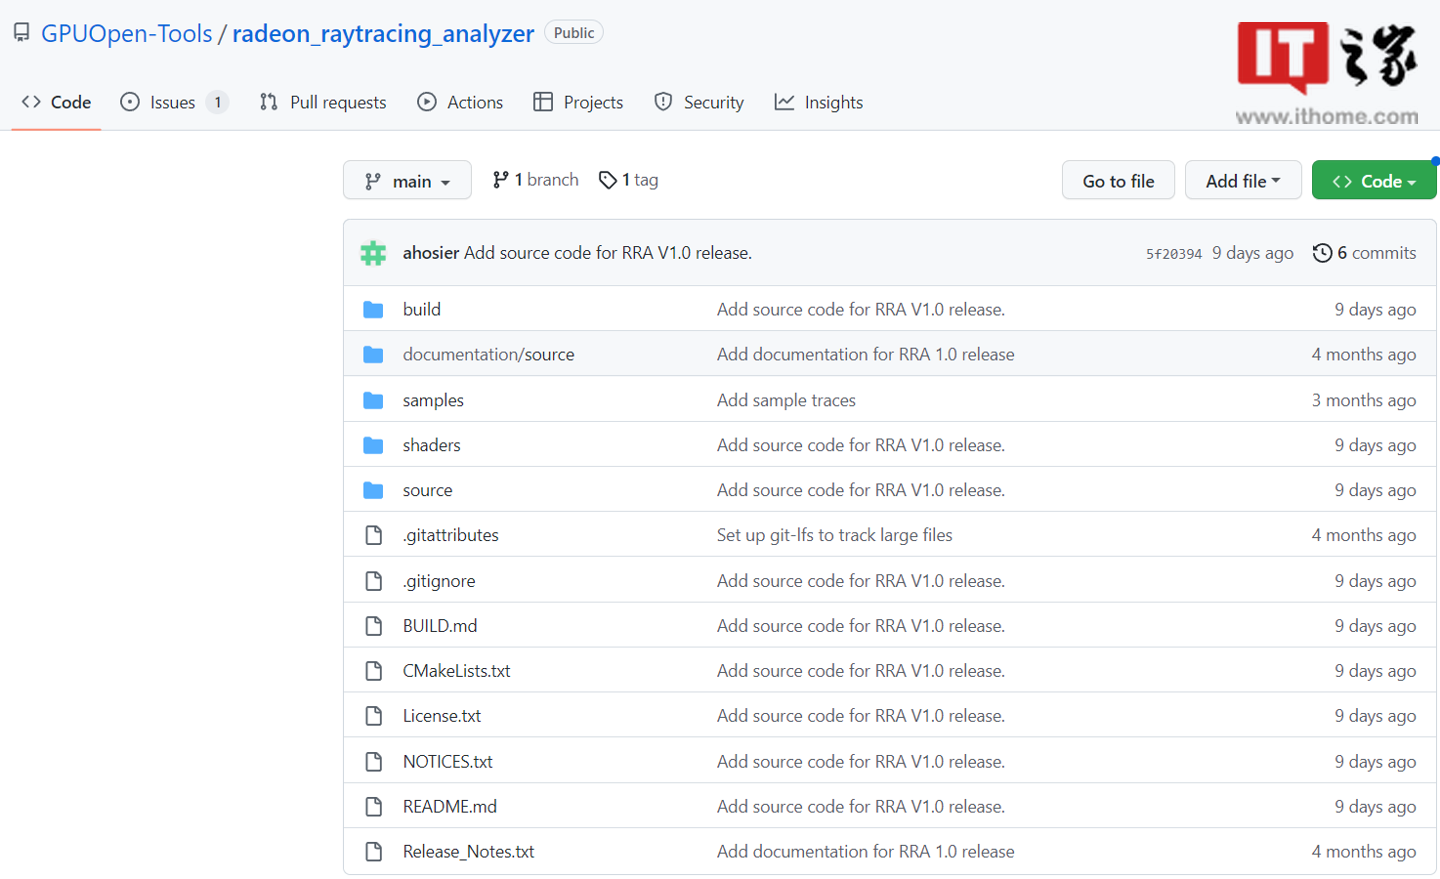Click the source folder icon
Image resolution: width=1440 pixels, height=879 pixels.
click(x=373, y=490)
